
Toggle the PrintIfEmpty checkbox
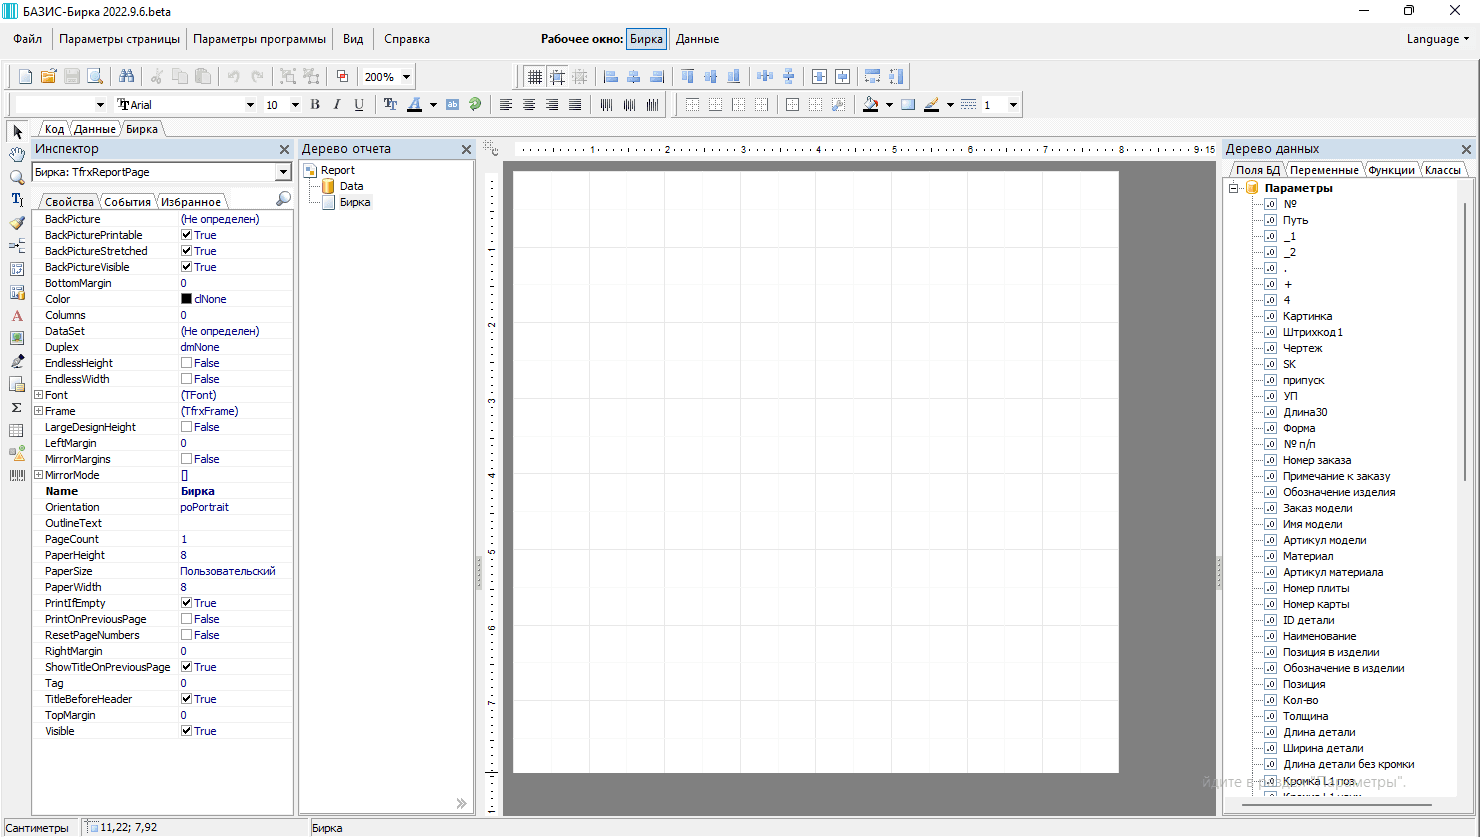(x=186, y=603)
